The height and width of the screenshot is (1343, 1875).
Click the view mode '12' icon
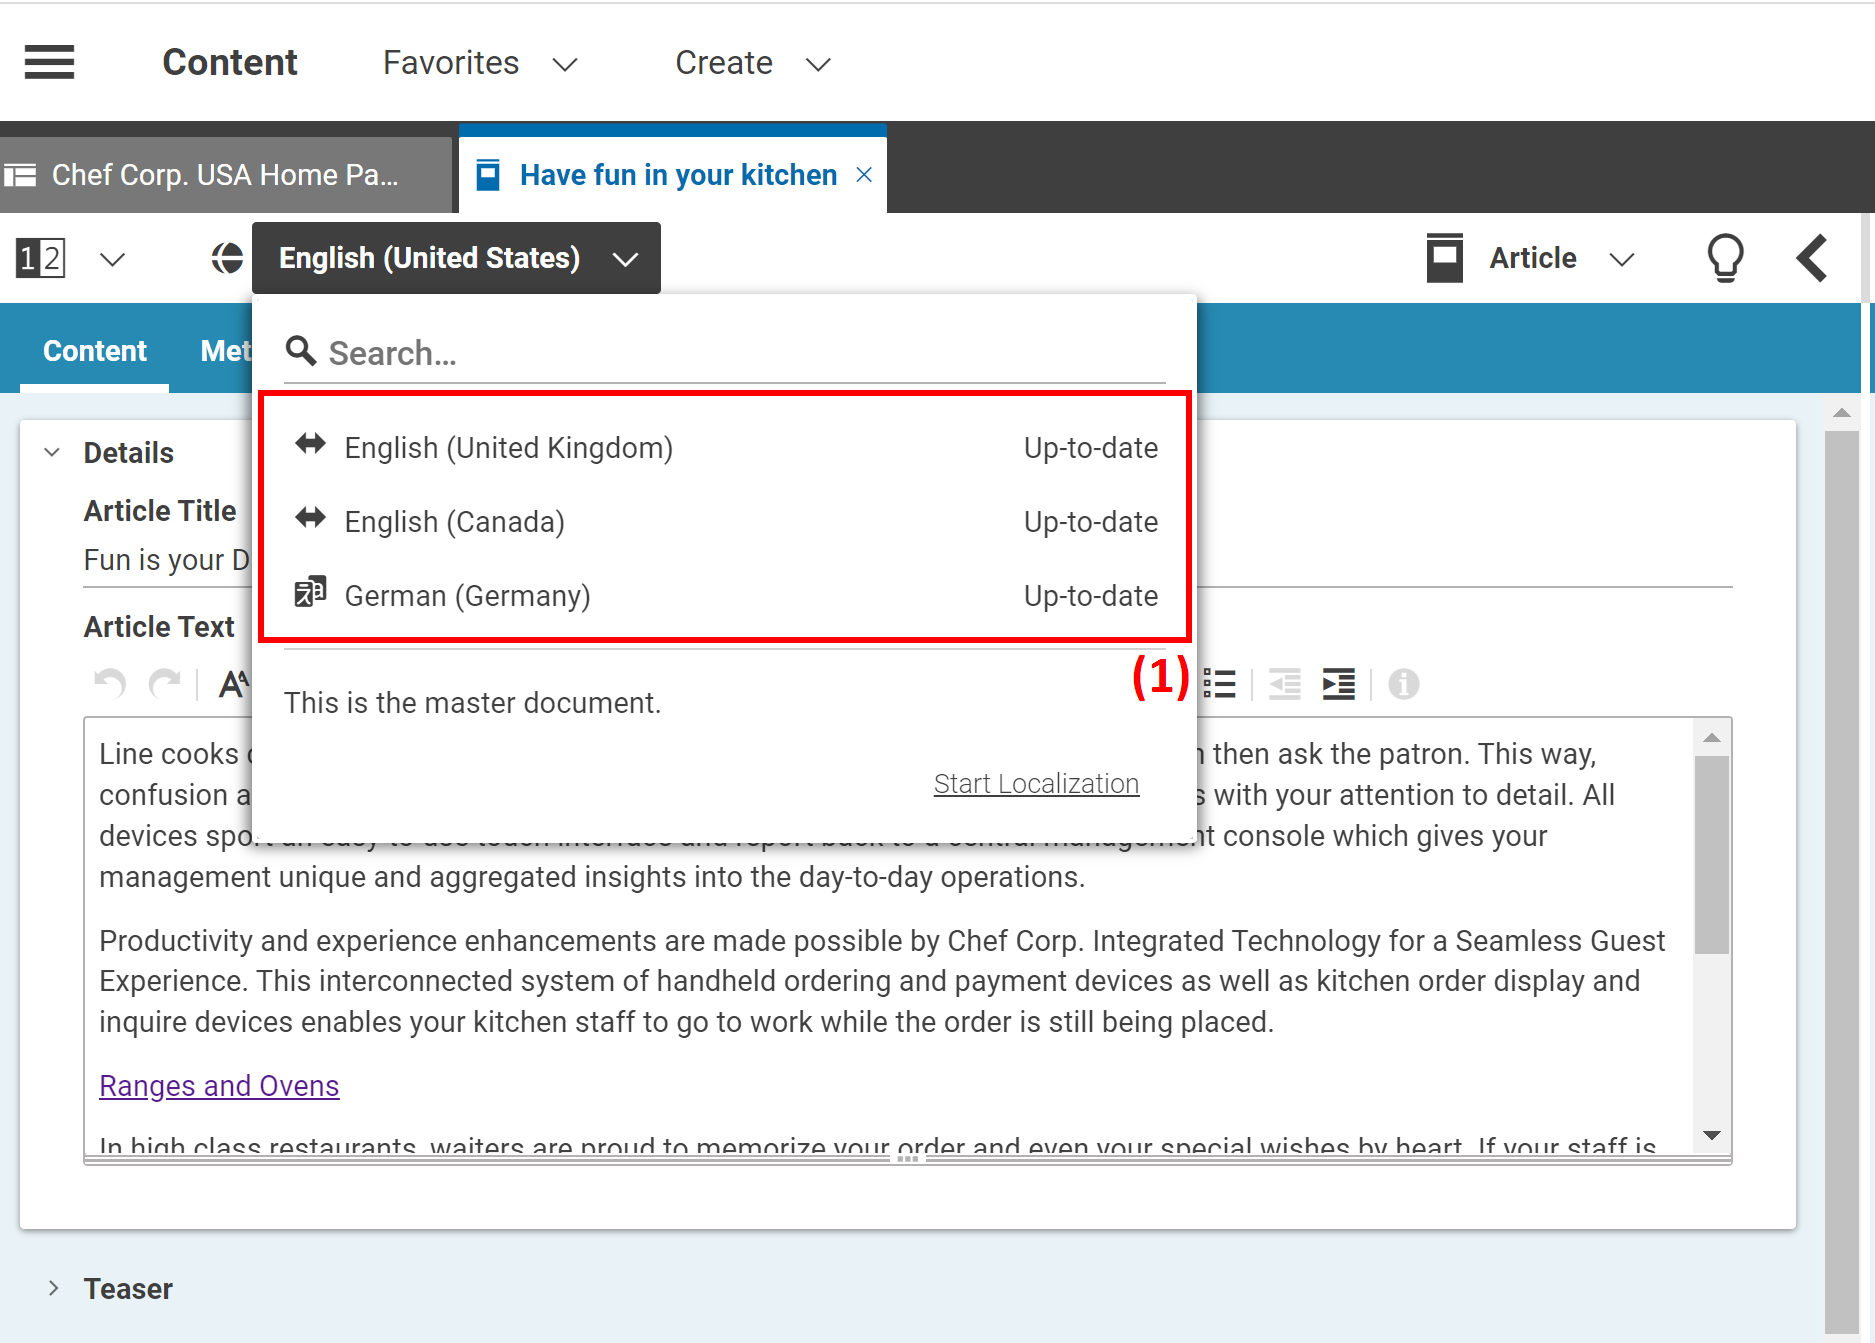tap(41, 258)
